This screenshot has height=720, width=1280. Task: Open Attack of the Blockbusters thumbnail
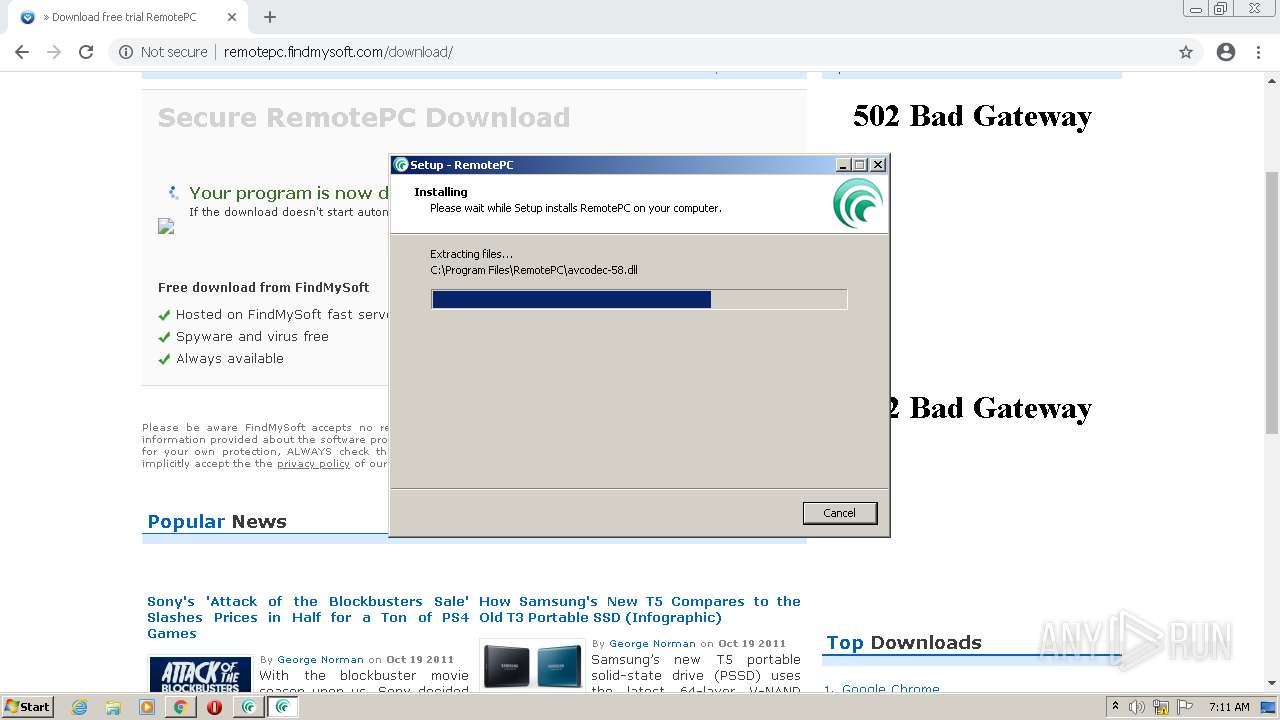(200, 674)
